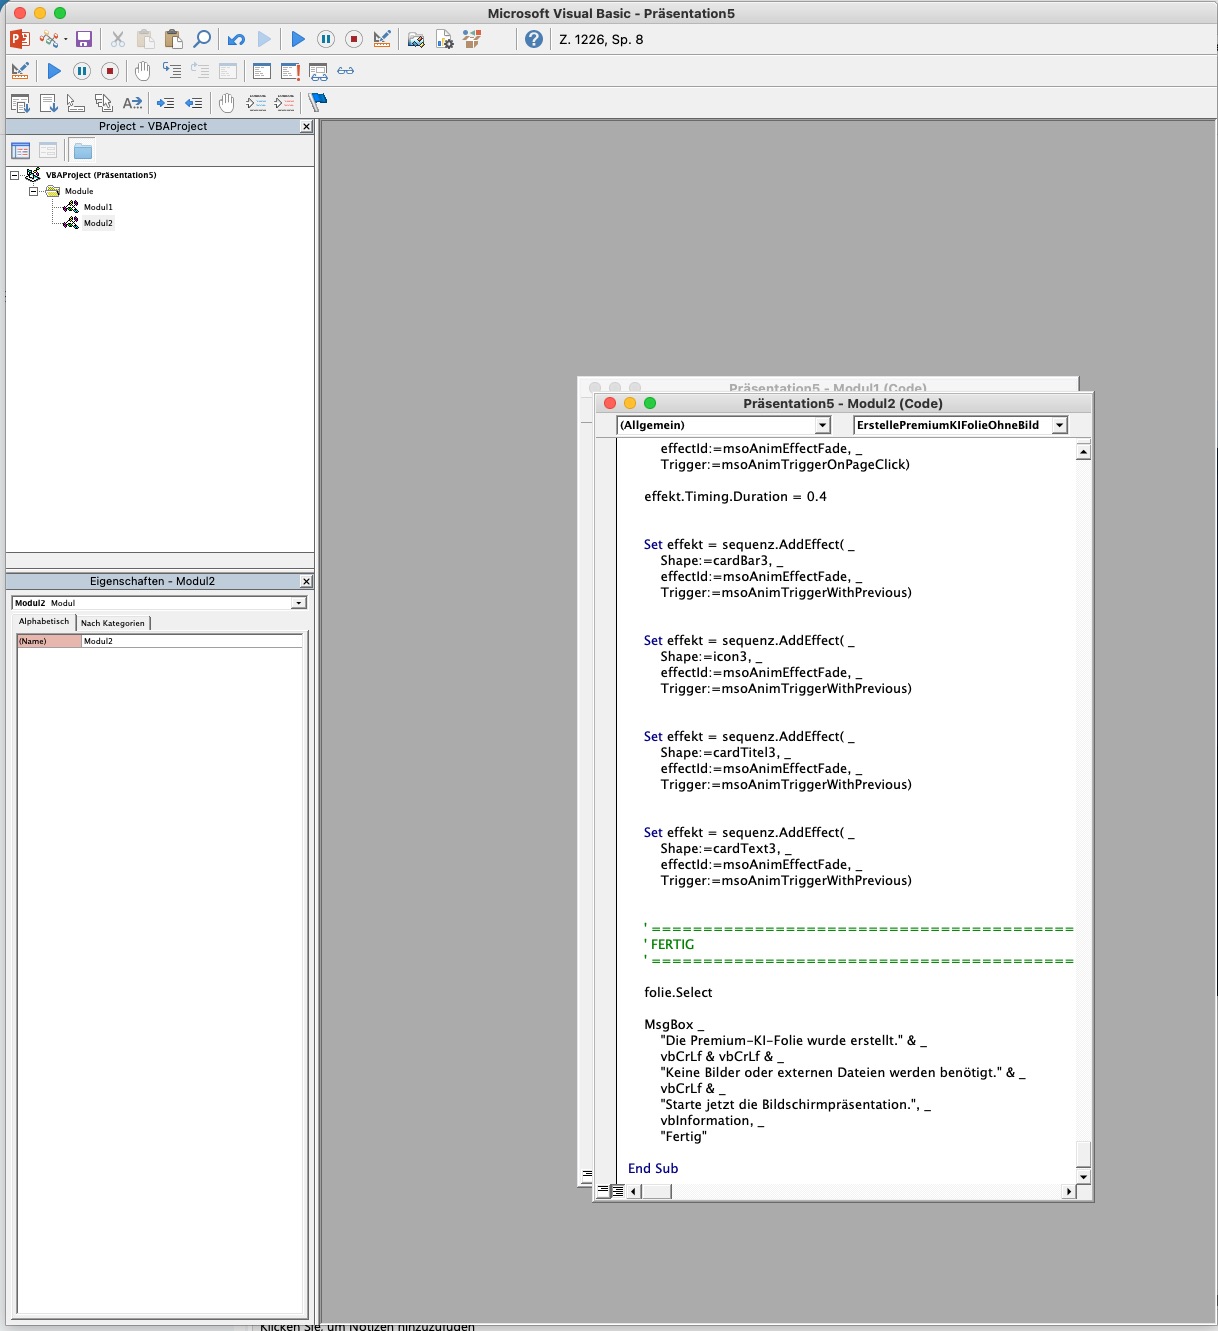Indent code with the Indent icon
1218x1331 pixels.
point(166,102)
